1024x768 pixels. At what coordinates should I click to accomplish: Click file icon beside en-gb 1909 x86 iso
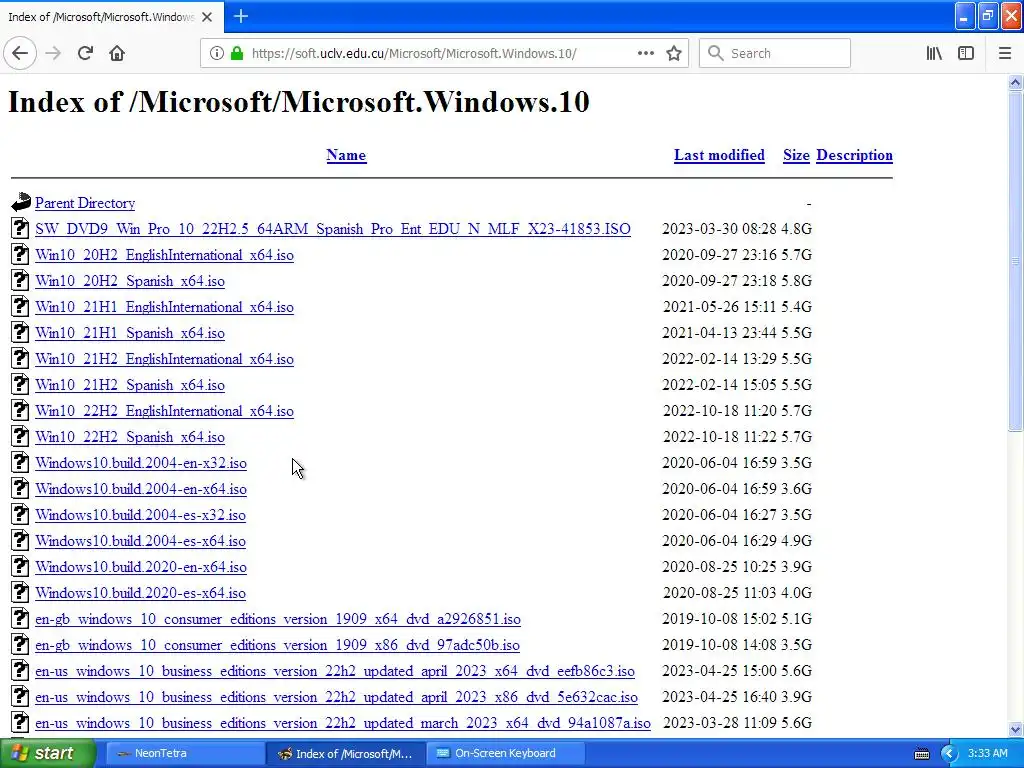tap(20, 644)
